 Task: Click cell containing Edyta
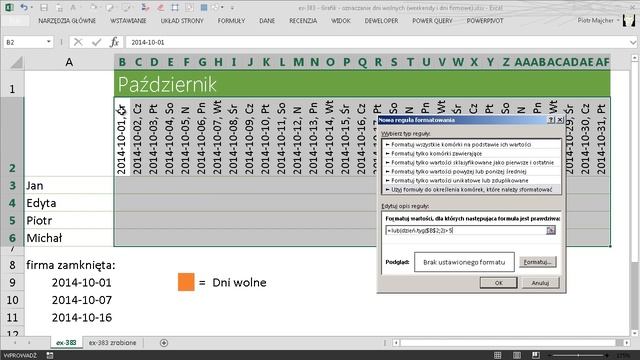tap(69, 203)
